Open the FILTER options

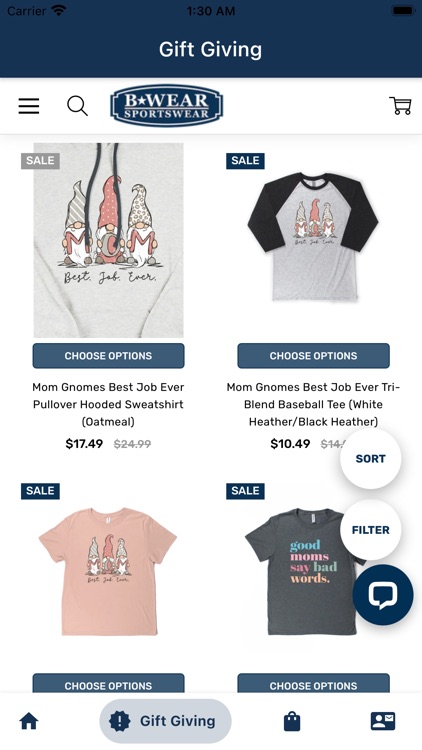pos(371,530)
